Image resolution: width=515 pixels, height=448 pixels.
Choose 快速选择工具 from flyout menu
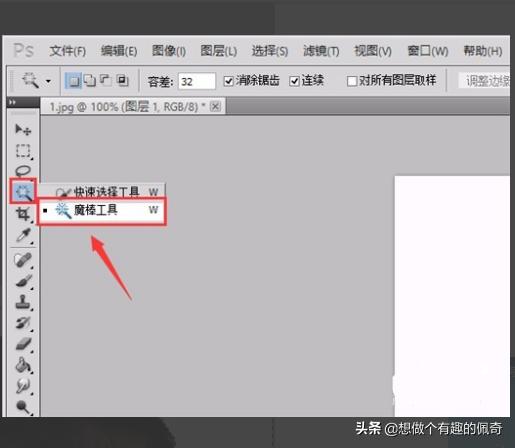point(103,192)
